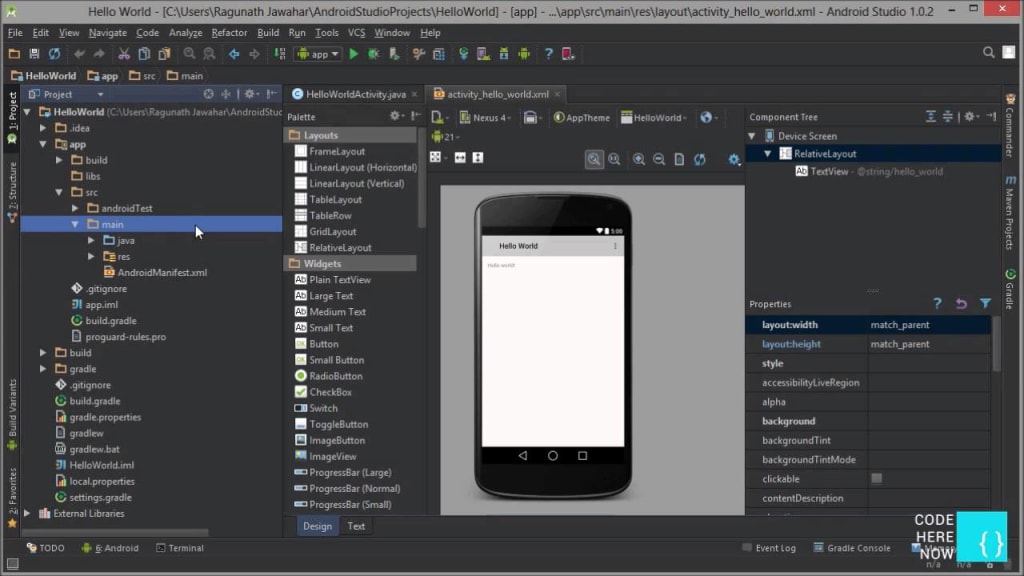The height and width of the screenshot is (576, 1024).
Task: Click the Project panel settings gear
Action: coord(250,94)
